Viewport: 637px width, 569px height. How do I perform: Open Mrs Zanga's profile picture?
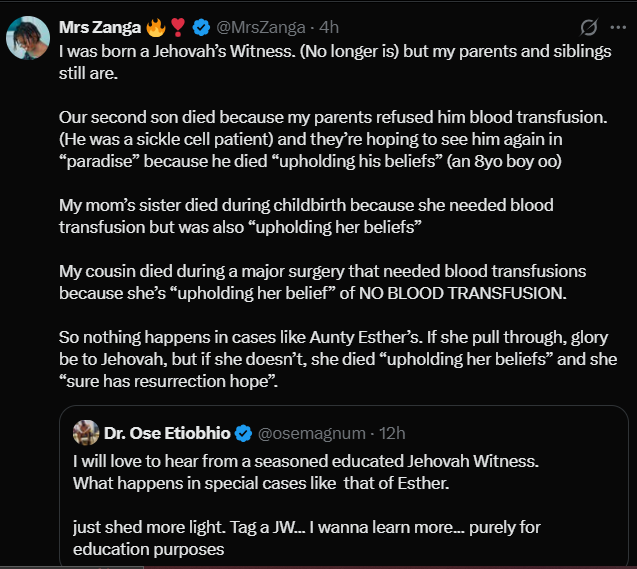[x=28, y=38]
